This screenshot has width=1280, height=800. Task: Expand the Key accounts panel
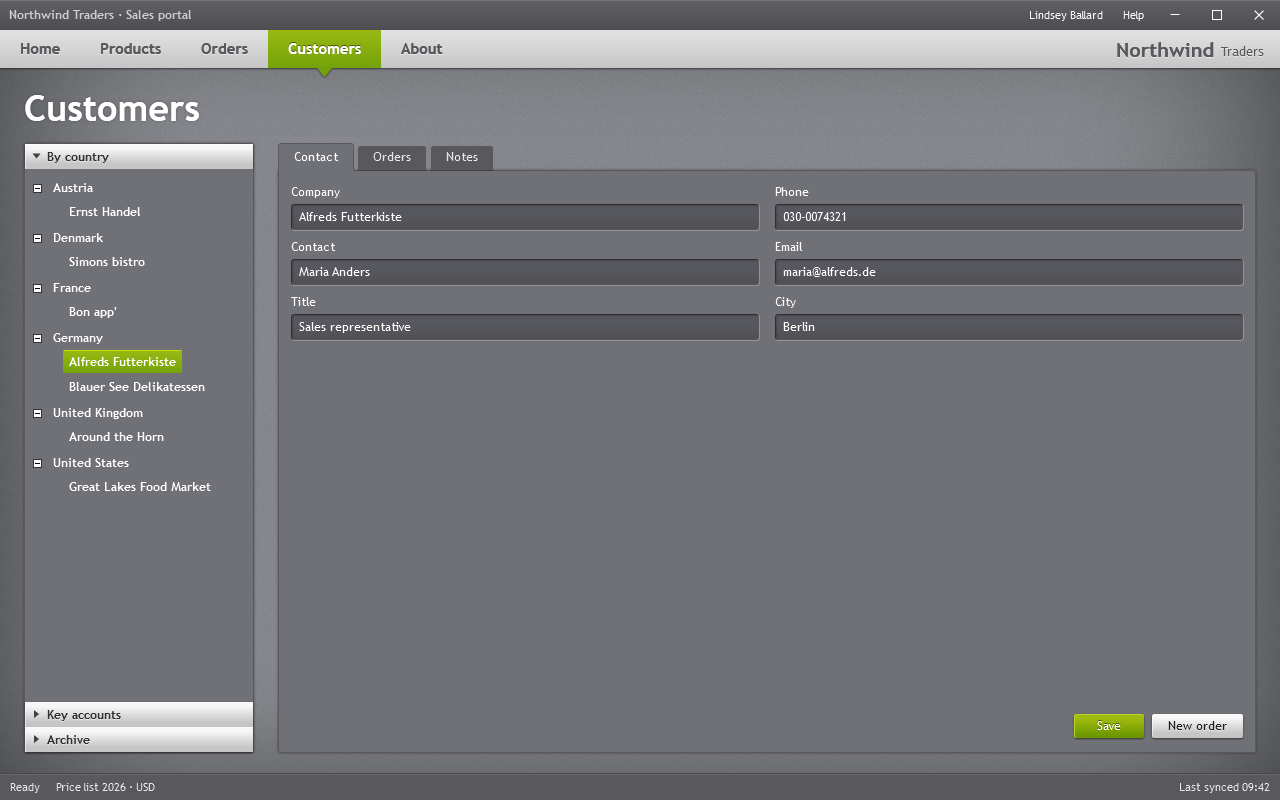139,715
